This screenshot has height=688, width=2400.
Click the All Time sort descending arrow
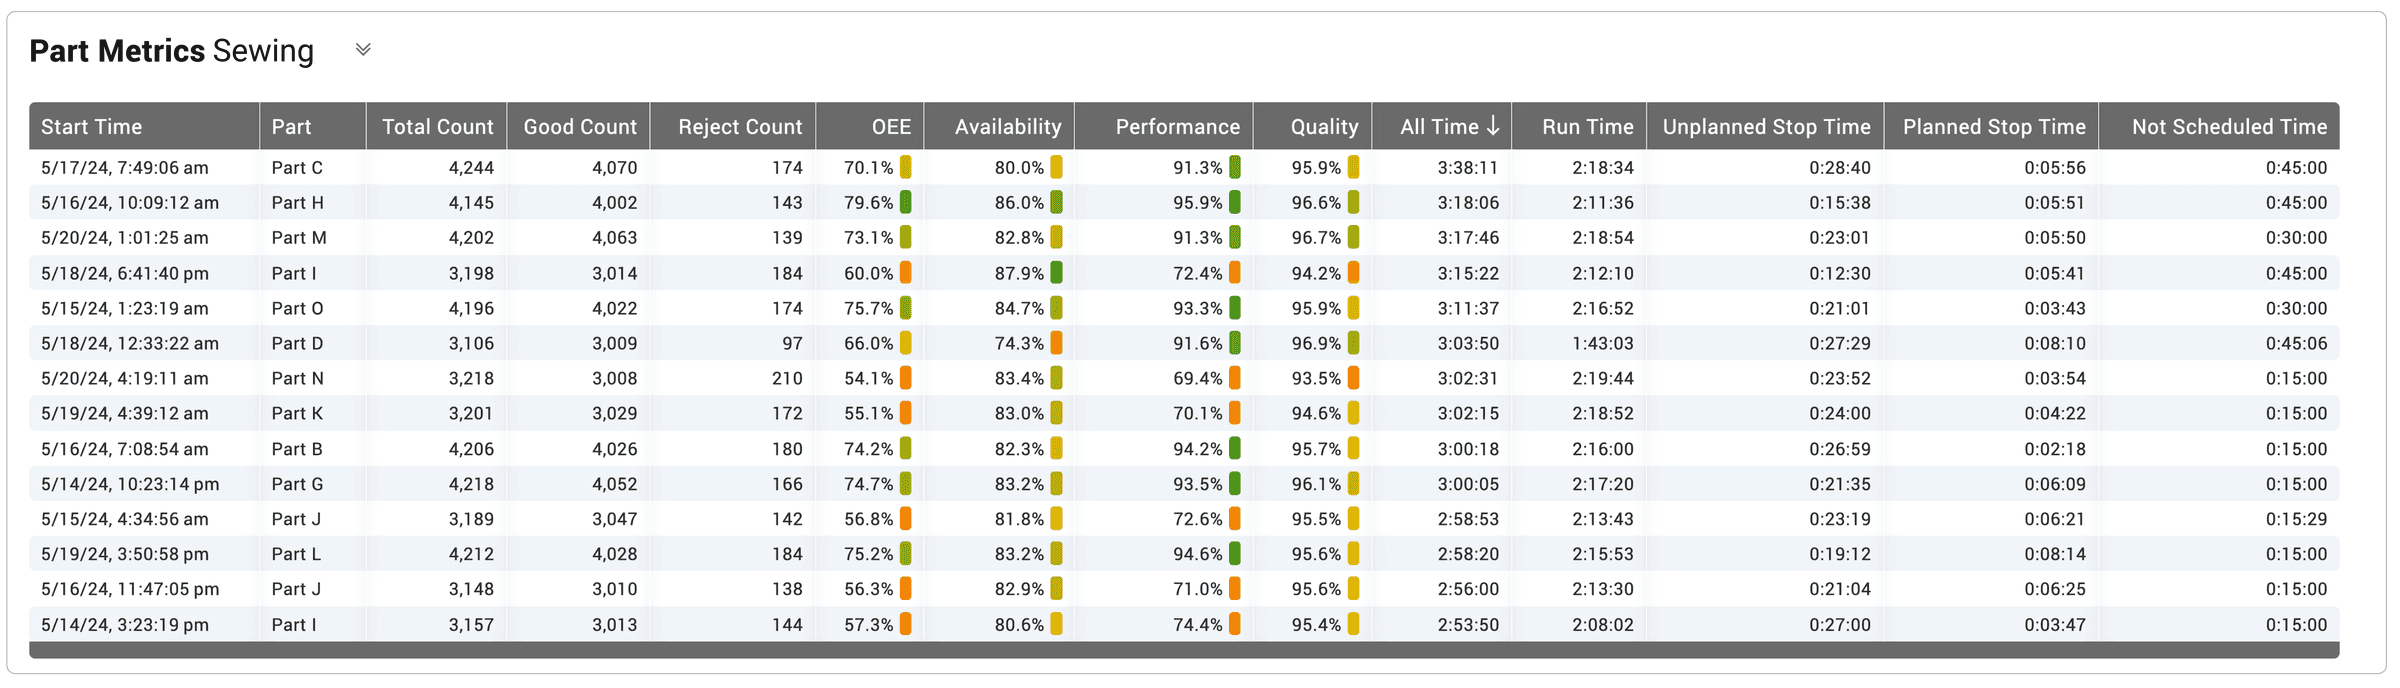click(1493, 127)
